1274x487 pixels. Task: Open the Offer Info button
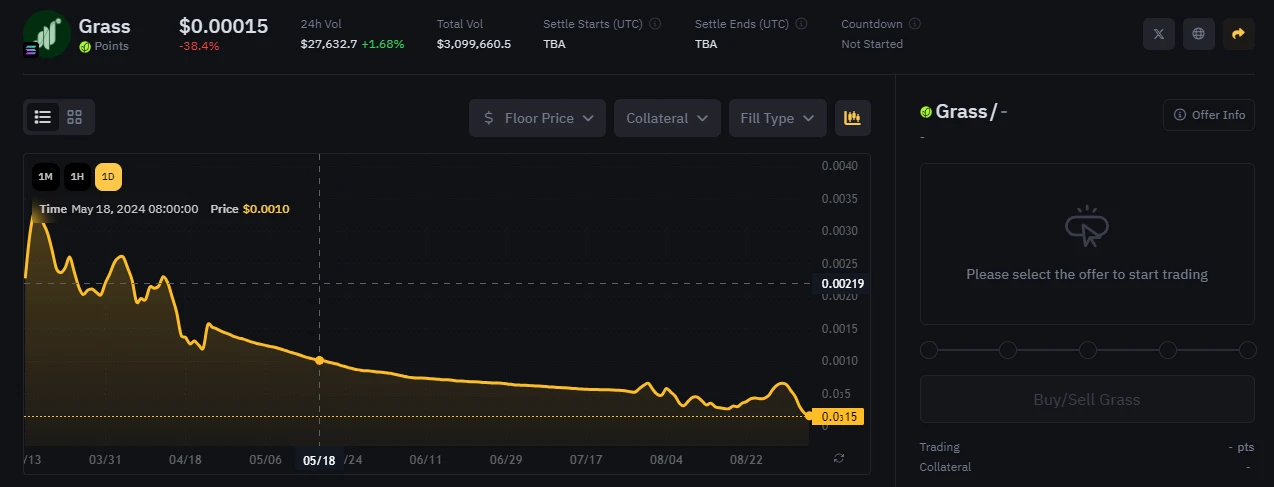1209,115
